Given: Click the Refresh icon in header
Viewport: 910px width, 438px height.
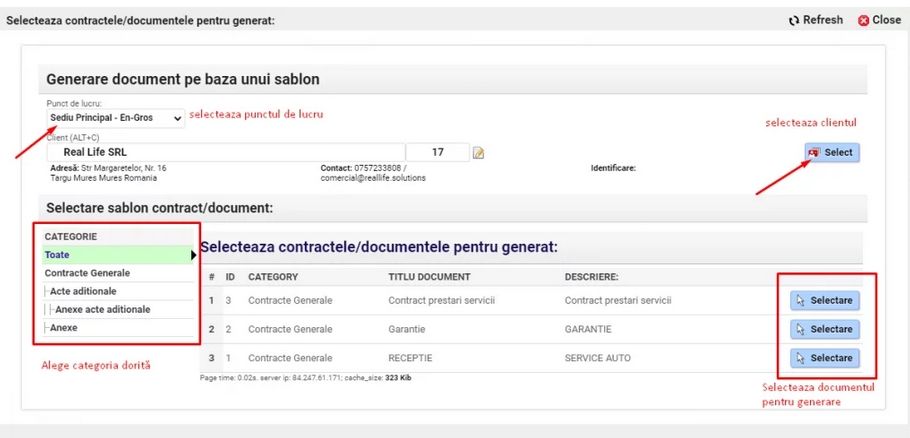Looking at the screenshot, I should click(794, 20).
